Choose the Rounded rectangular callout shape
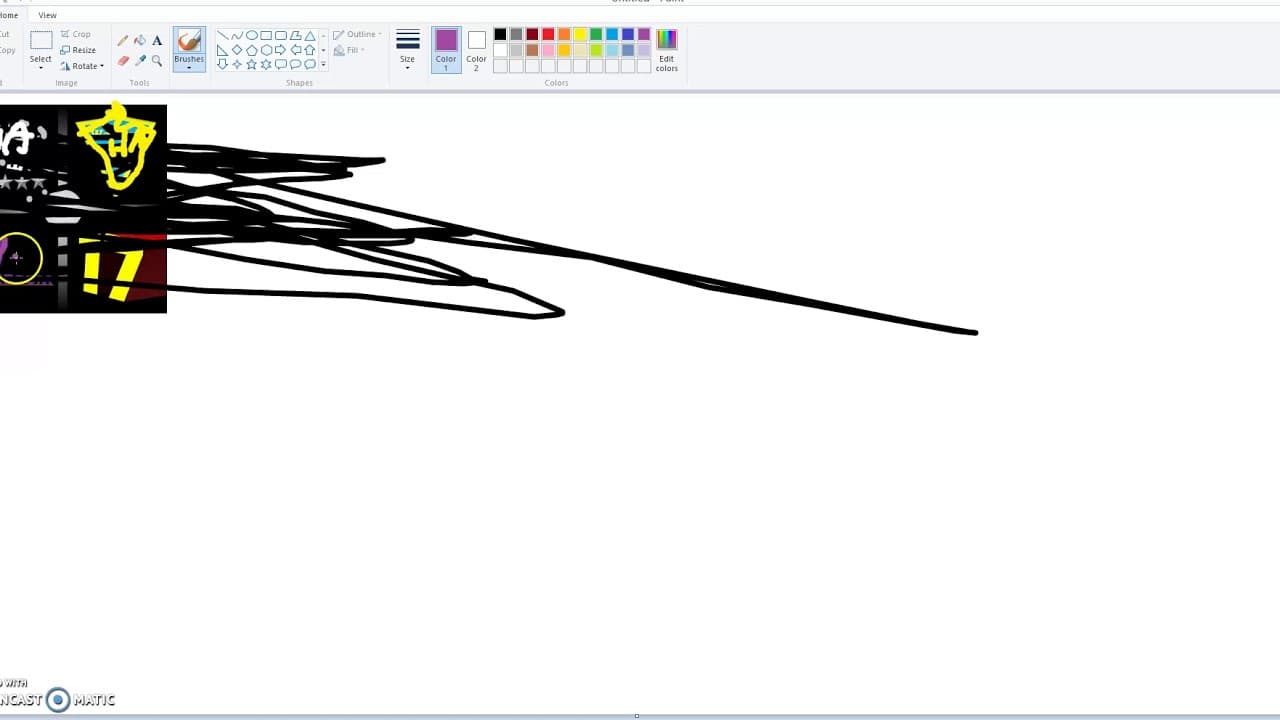 point(281,64)
